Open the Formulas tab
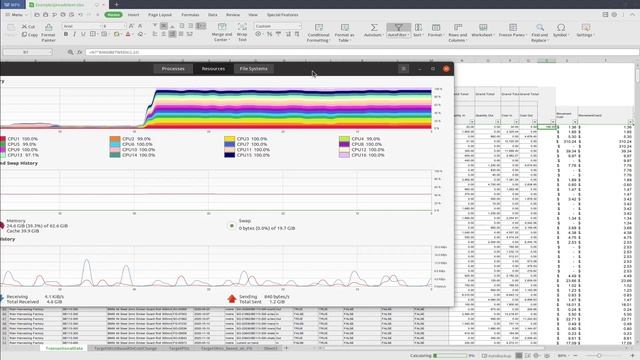 click(x=190, y=15)
